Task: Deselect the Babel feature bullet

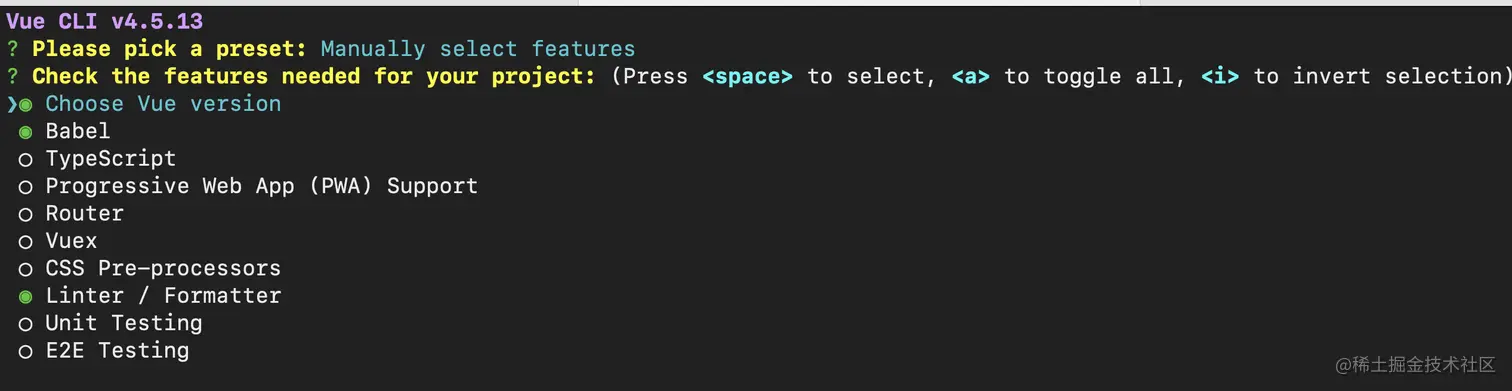Action: (x=25, y=132)
